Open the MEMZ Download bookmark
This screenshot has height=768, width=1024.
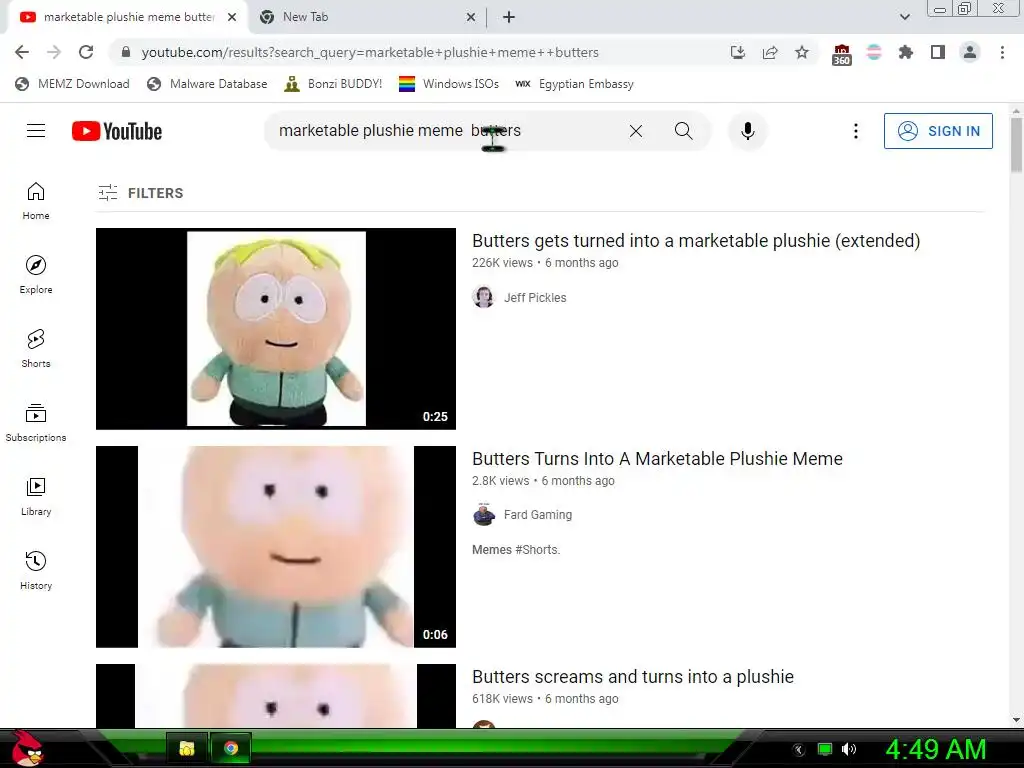coord(72,84)
